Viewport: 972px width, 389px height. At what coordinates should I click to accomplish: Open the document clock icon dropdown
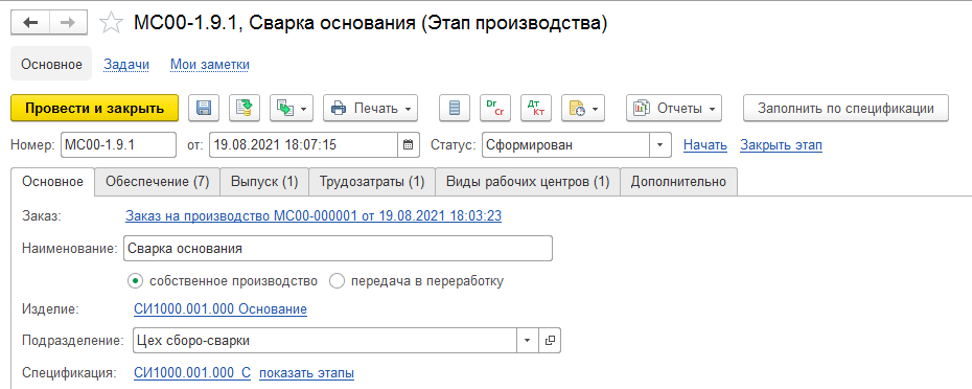click(583, 108)
